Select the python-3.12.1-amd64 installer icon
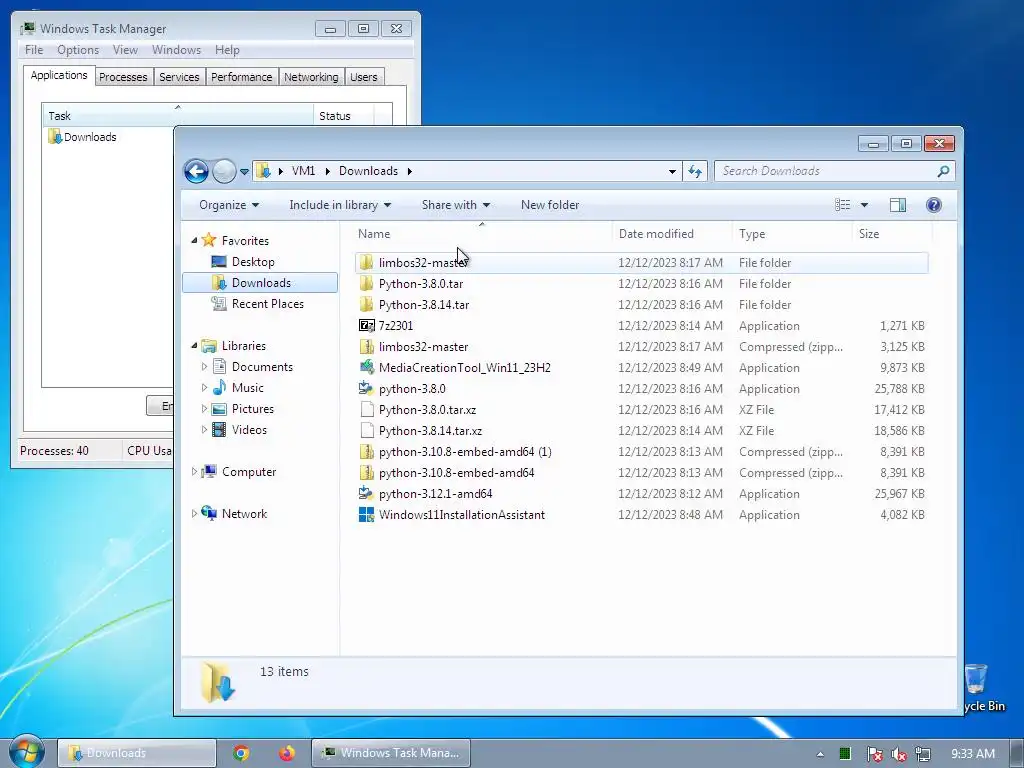This screenshot has width=1024, height=768. click(x=366, y=494)
